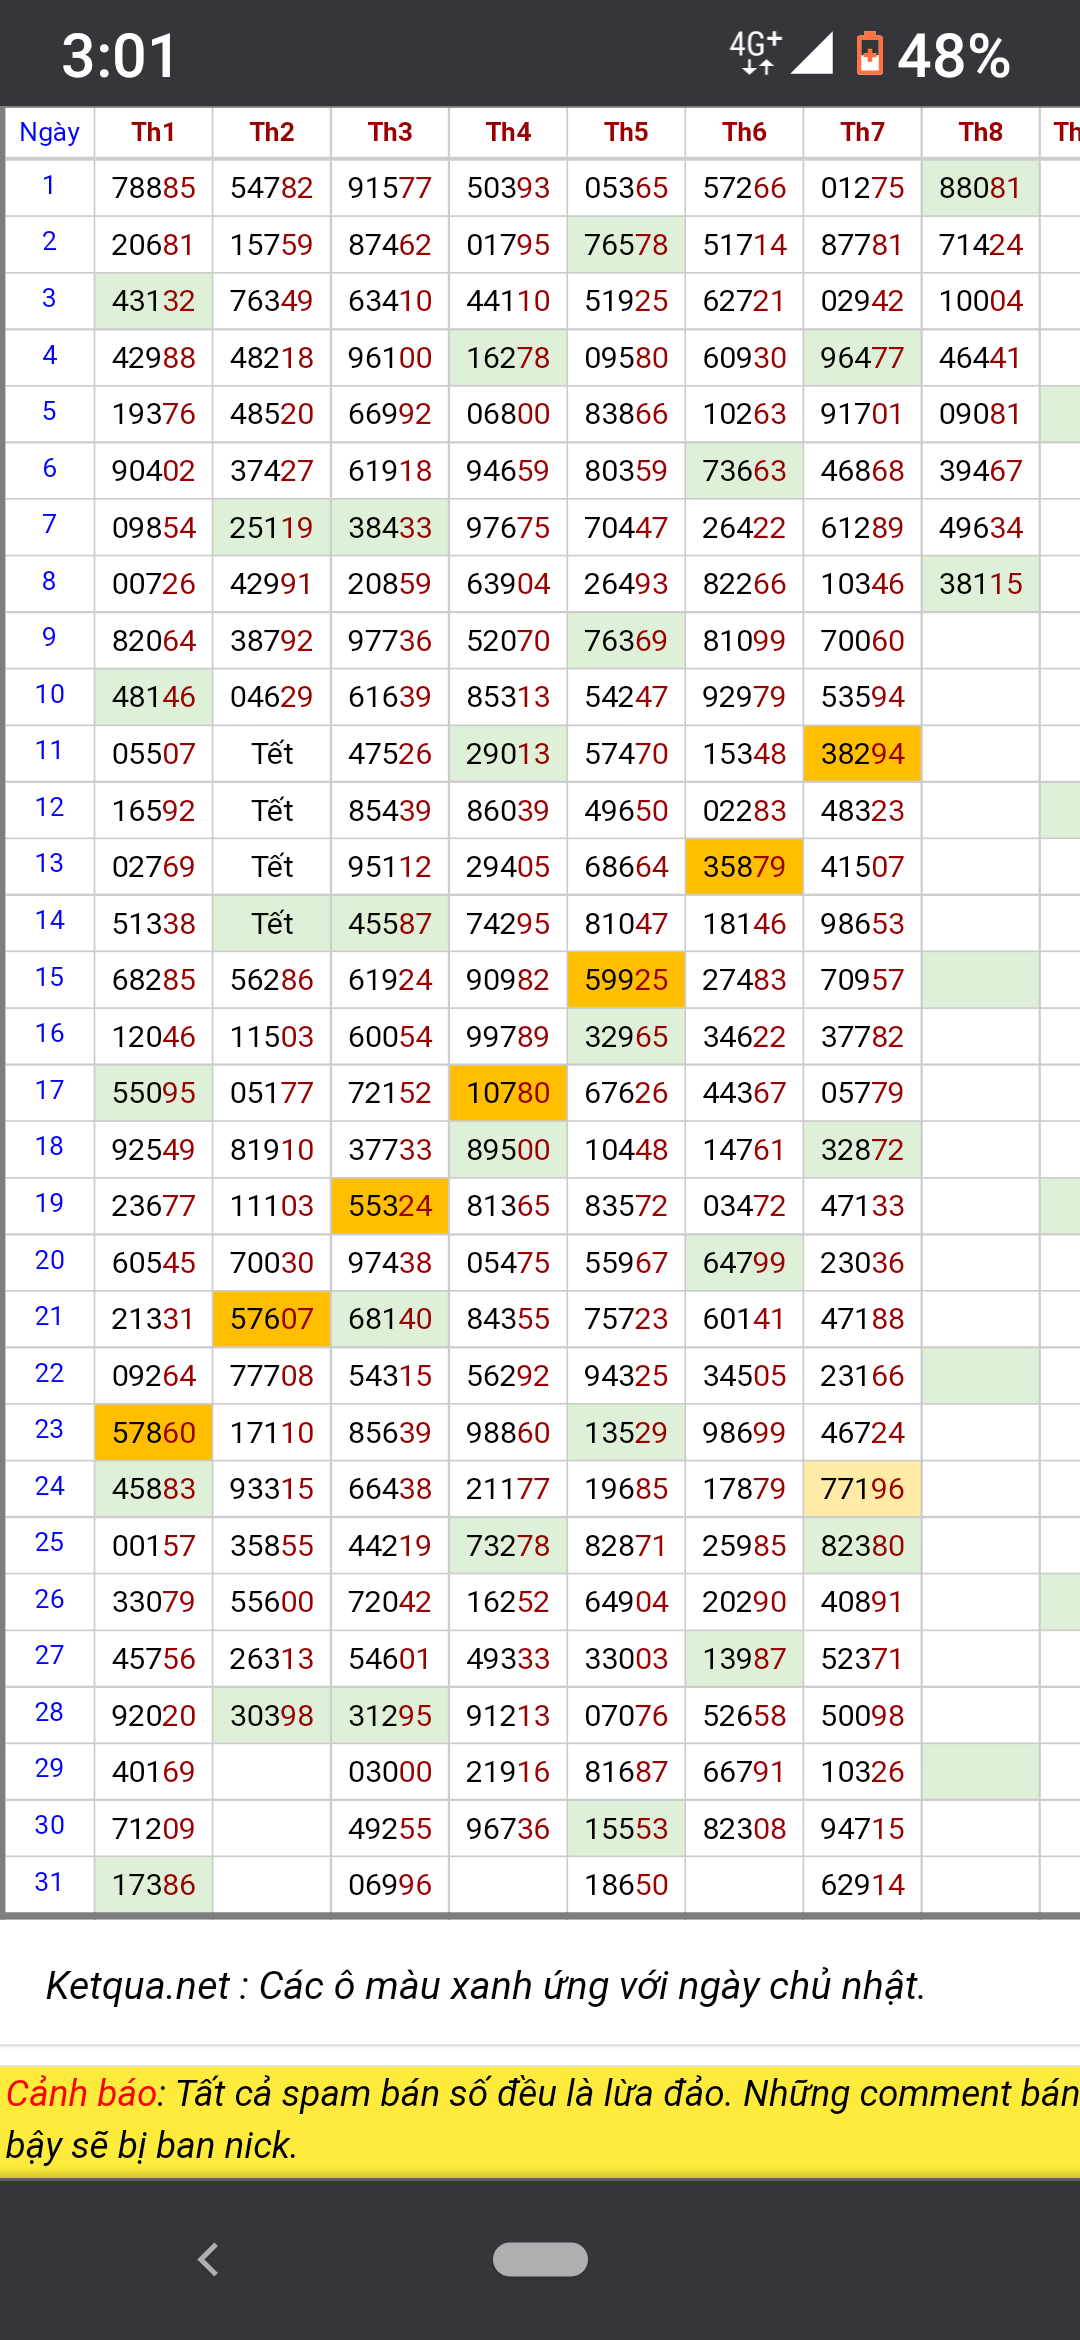Tap the 3:01 clock in the status bar
The height and width of the screenshot is (2340, 1080).
point(120,55)
